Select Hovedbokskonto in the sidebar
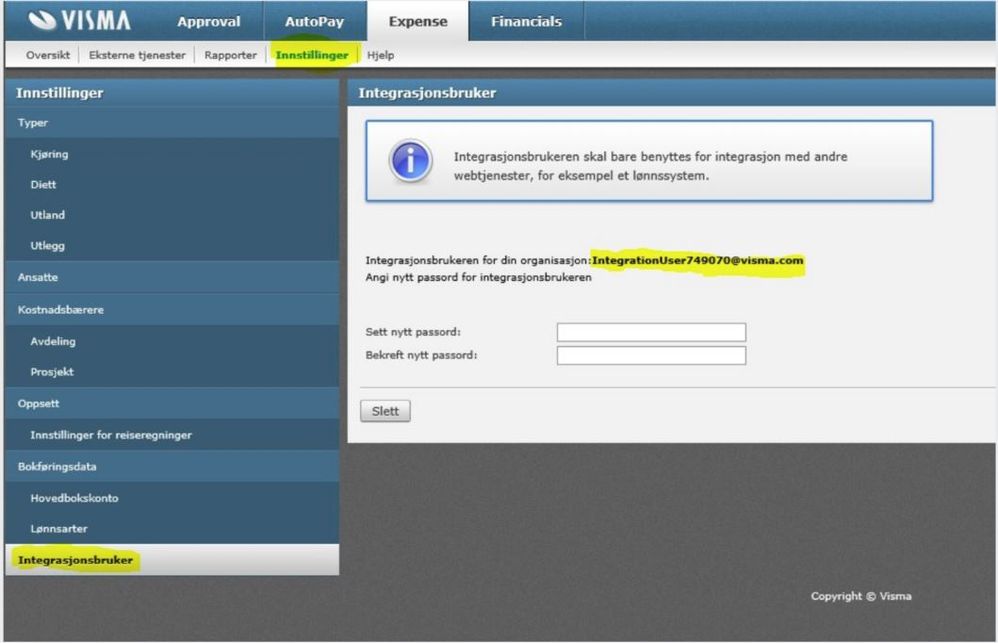The height and width of the screenshot is (643, 998). 172,498
